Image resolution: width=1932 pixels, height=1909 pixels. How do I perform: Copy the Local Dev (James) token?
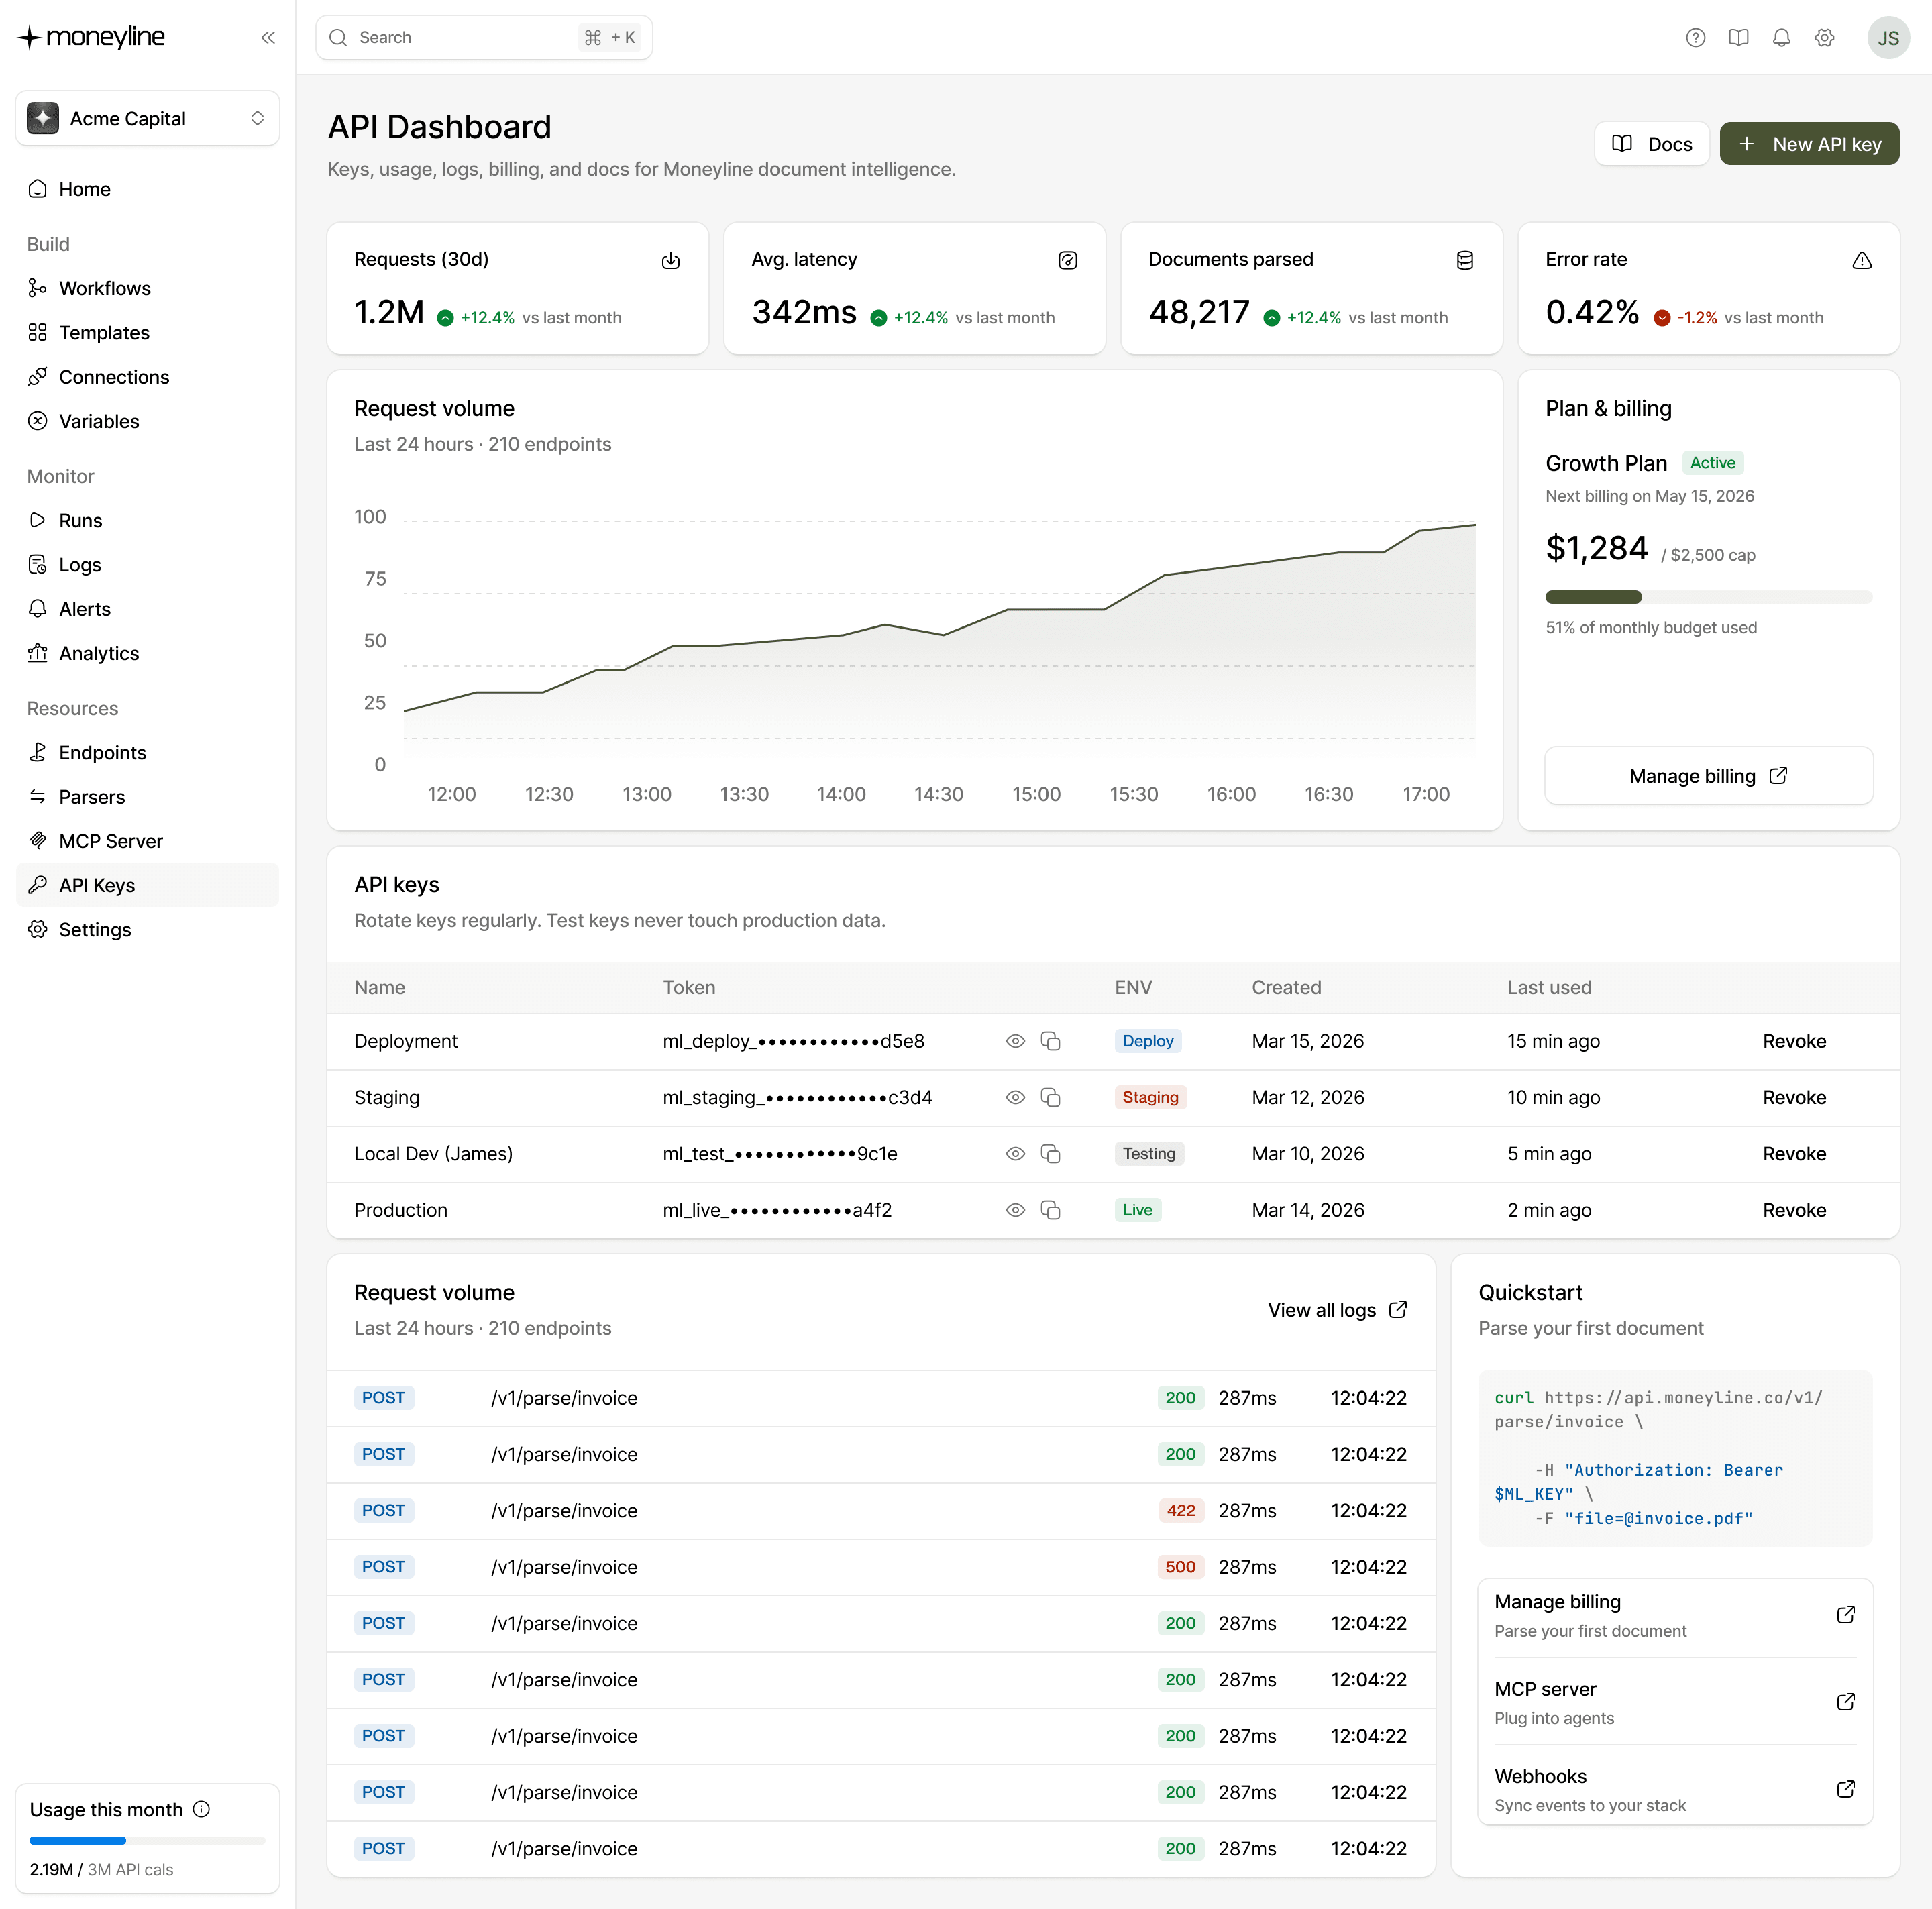pyautogui.click(x=1050, y=1153)
